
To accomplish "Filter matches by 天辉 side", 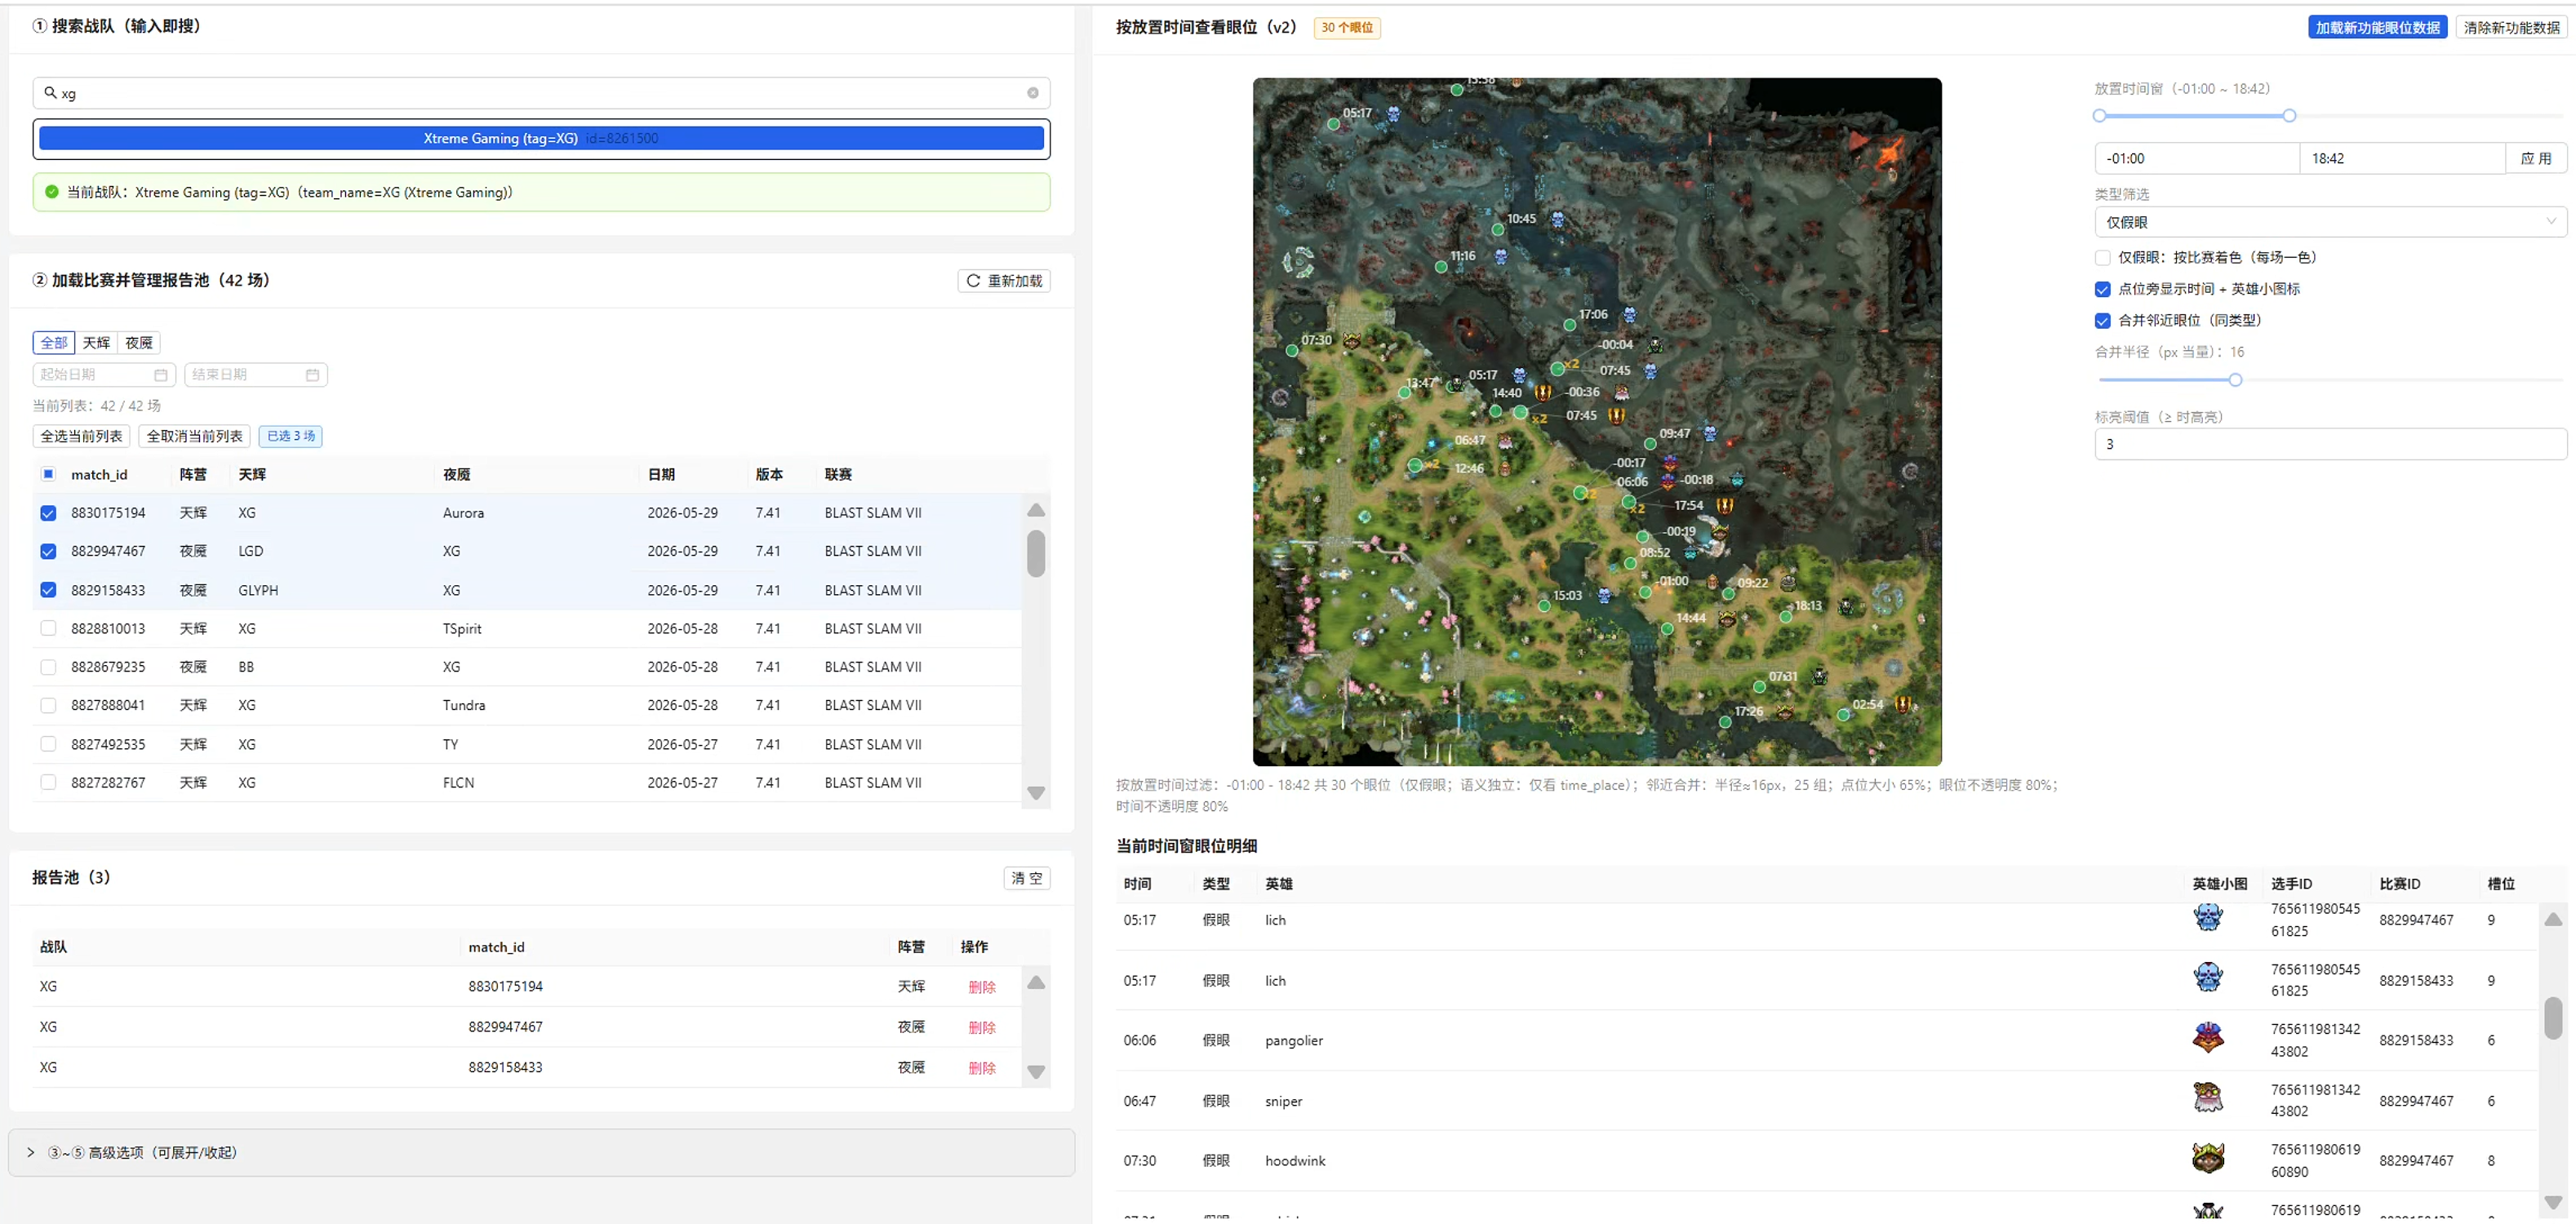I will coord(96,343).
